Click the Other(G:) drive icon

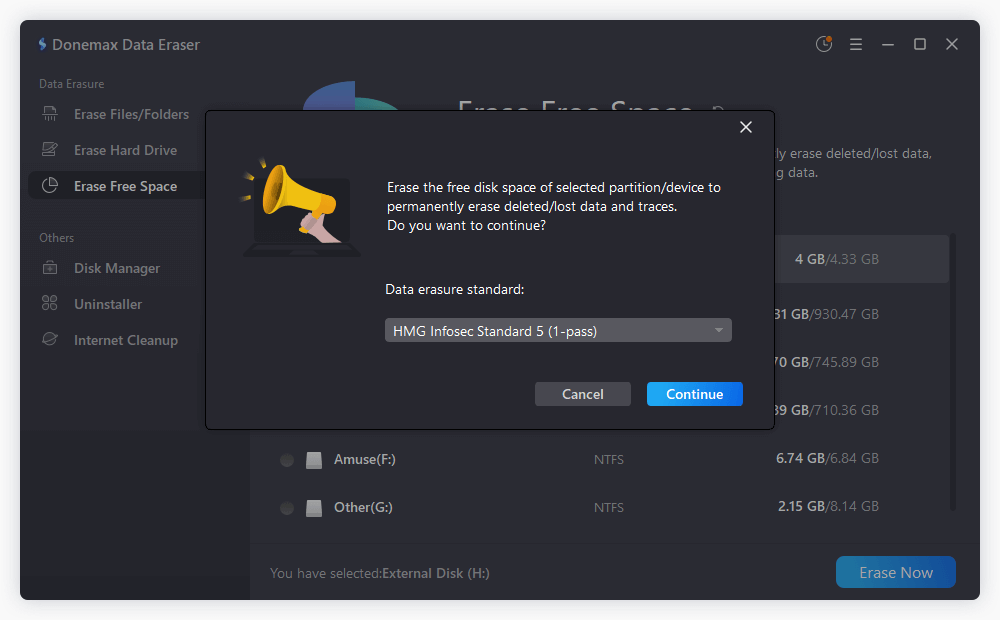click(314, 508)
